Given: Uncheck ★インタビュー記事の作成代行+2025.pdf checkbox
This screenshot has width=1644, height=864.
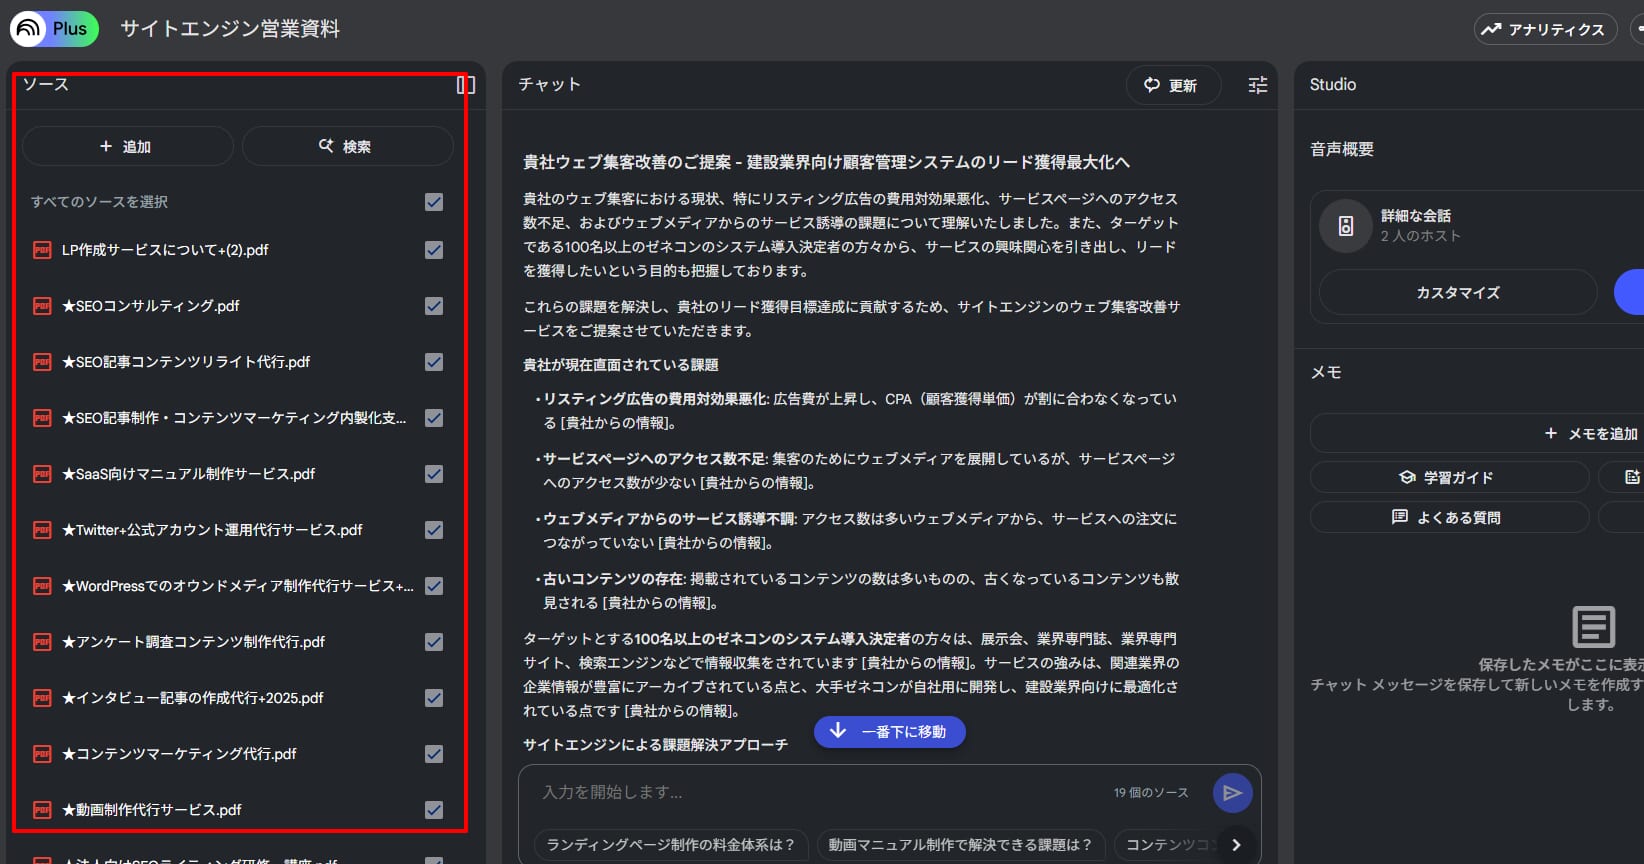Looking at the screenshot, I should pos(434,698).
